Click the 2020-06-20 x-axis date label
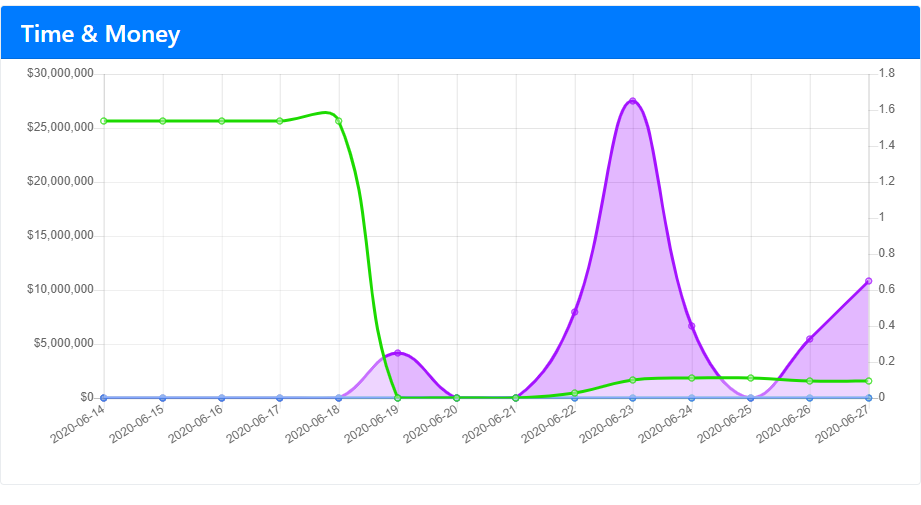 (x=431, y=424)
